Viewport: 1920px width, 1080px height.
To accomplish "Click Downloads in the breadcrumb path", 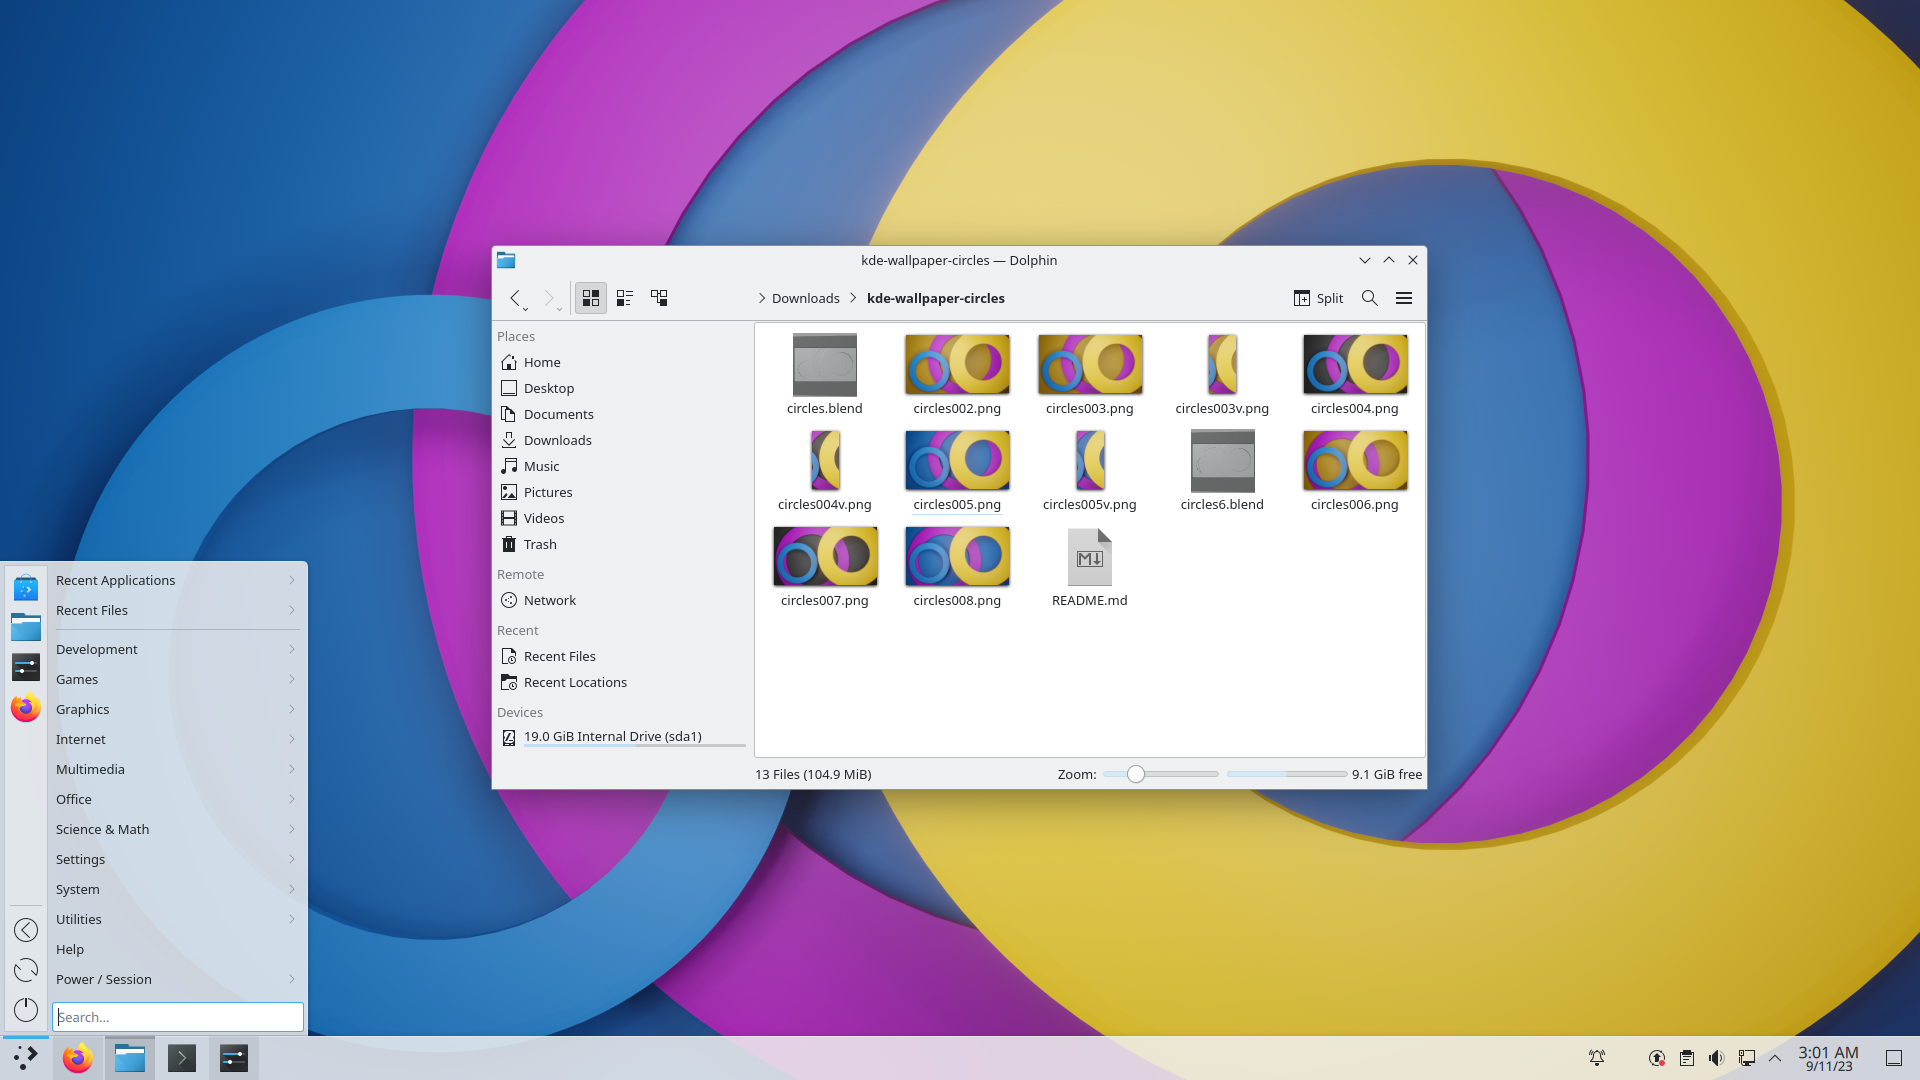I will pos(805,298).
